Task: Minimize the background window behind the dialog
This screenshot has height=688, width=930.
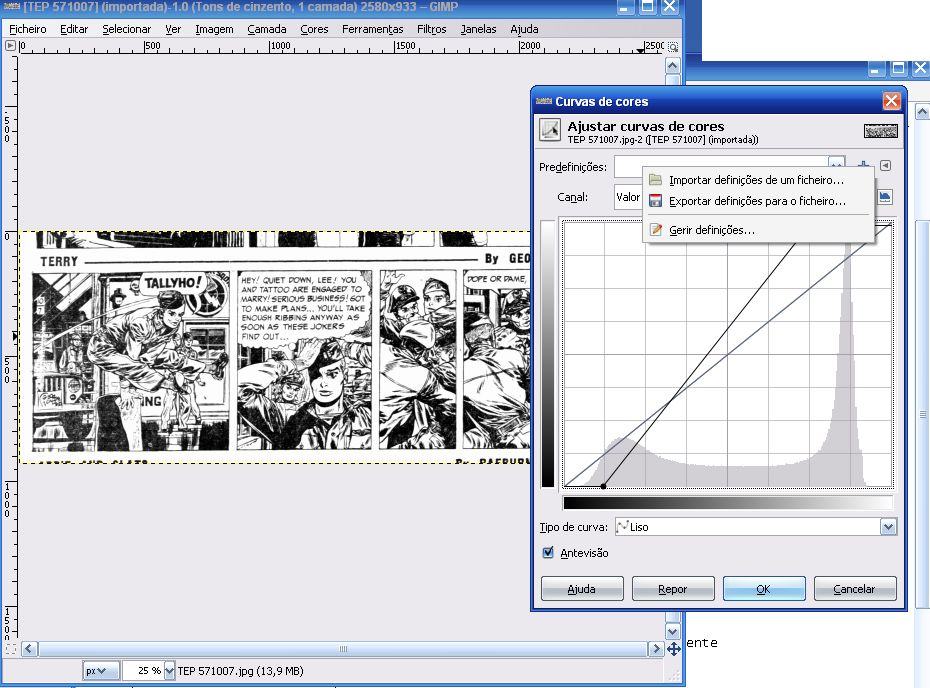Action: click(x=877, y=68)
